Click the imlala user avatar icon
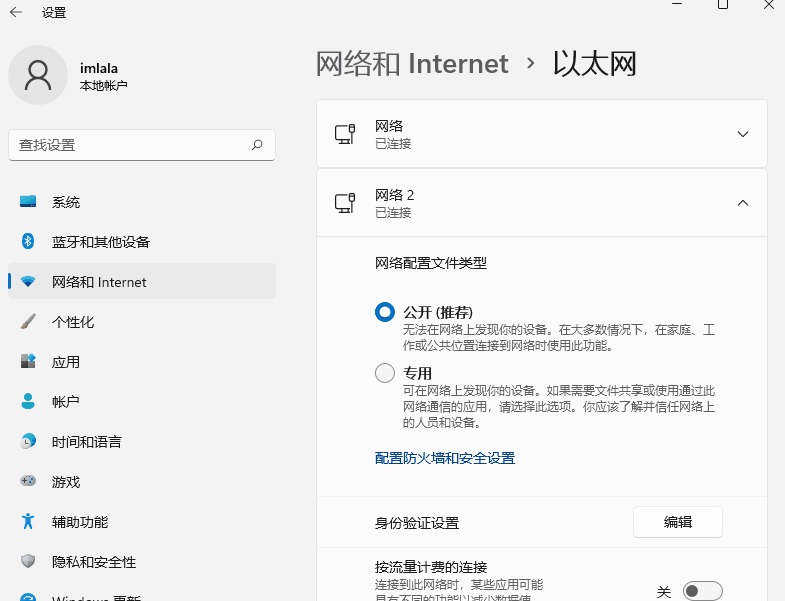Image resolution: width=785 pixels, height=601 pixels. tap(38, 75)
